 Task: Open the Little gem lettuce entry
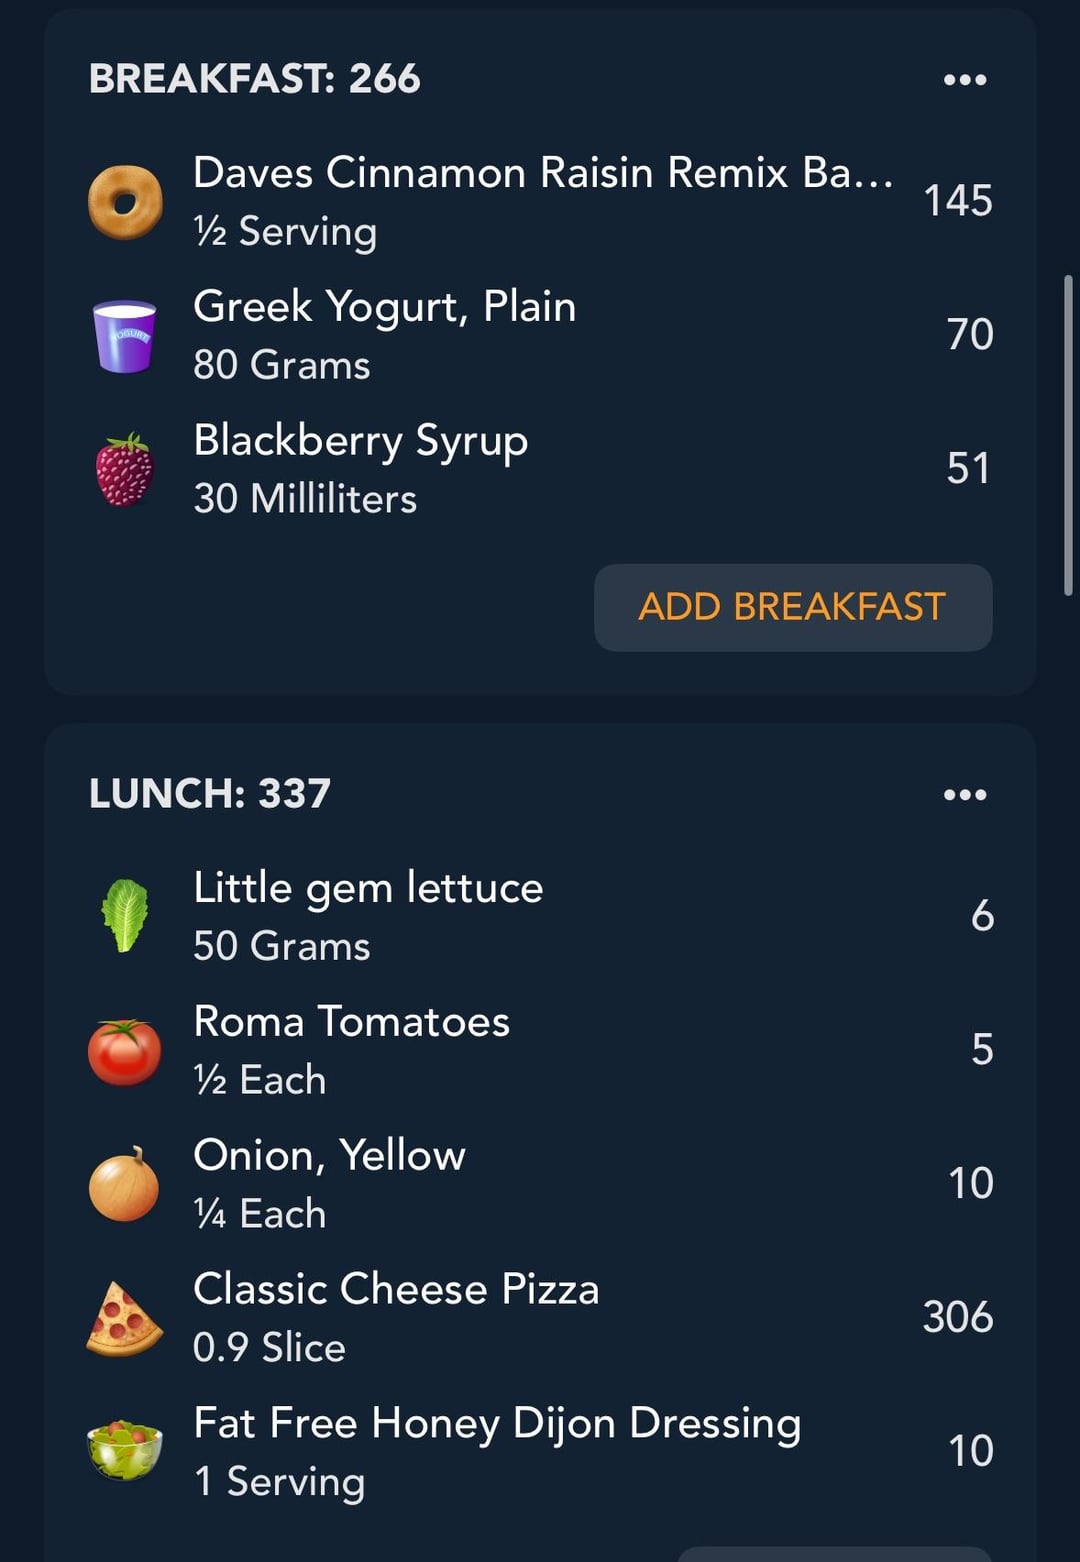[540, 916]
